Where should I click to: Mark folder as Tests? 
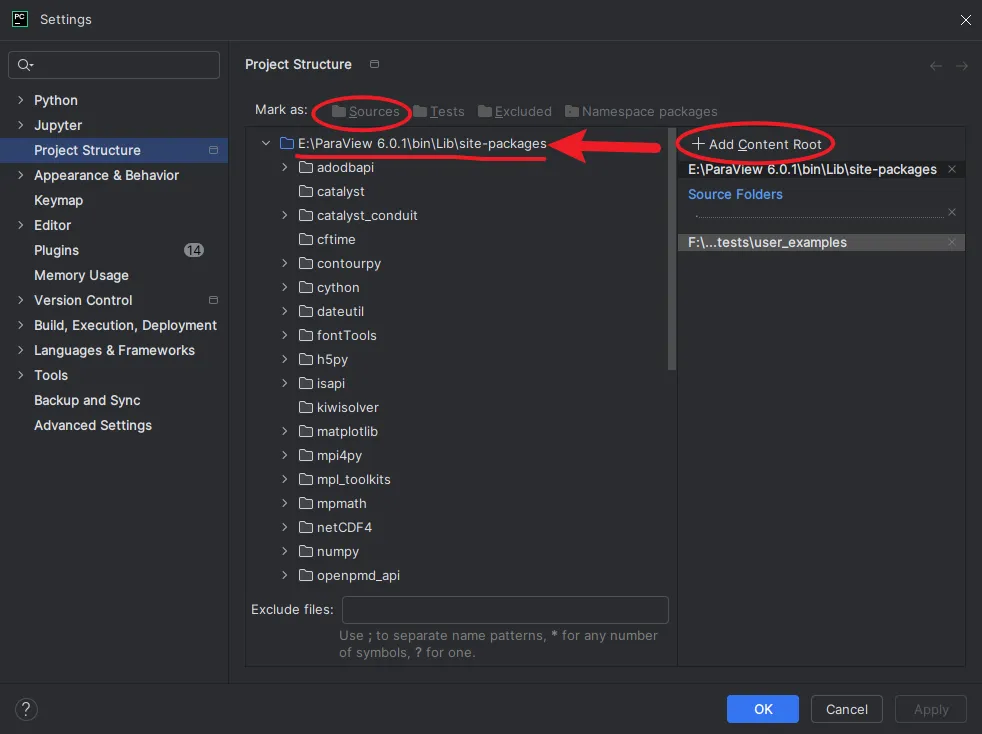click(439, 111)
